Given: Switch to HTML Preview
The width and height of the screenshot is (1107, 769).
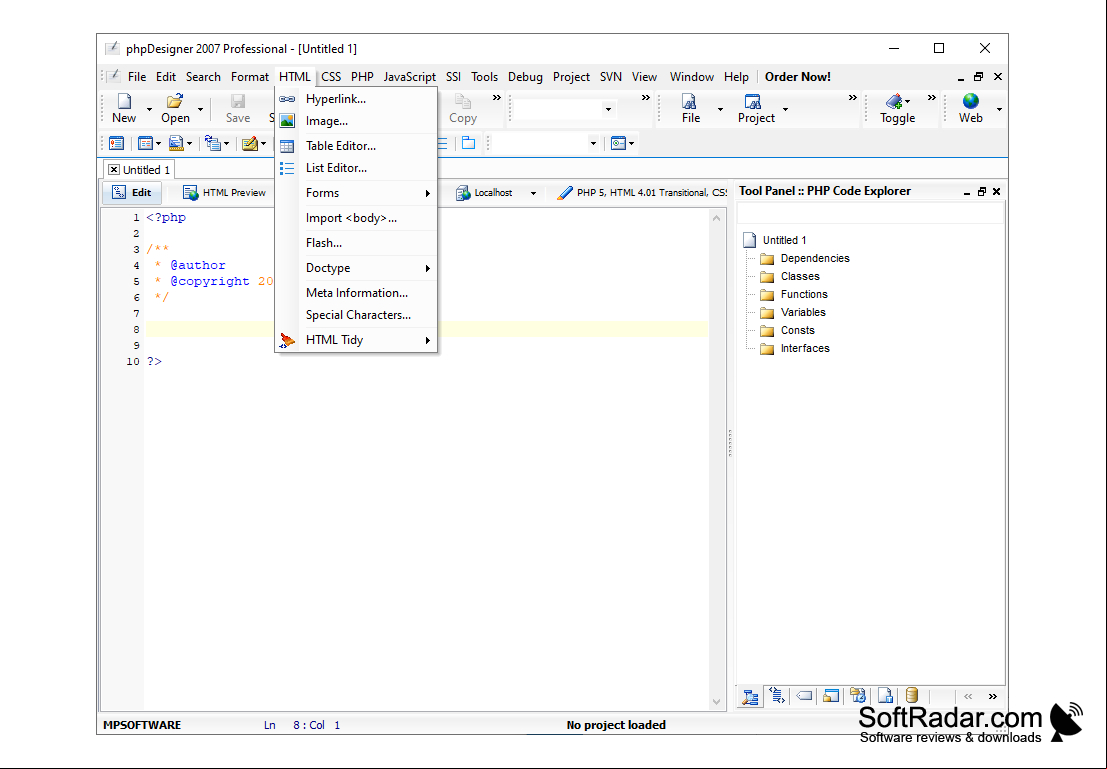Looking at the screenshot, I should [224, 193].
